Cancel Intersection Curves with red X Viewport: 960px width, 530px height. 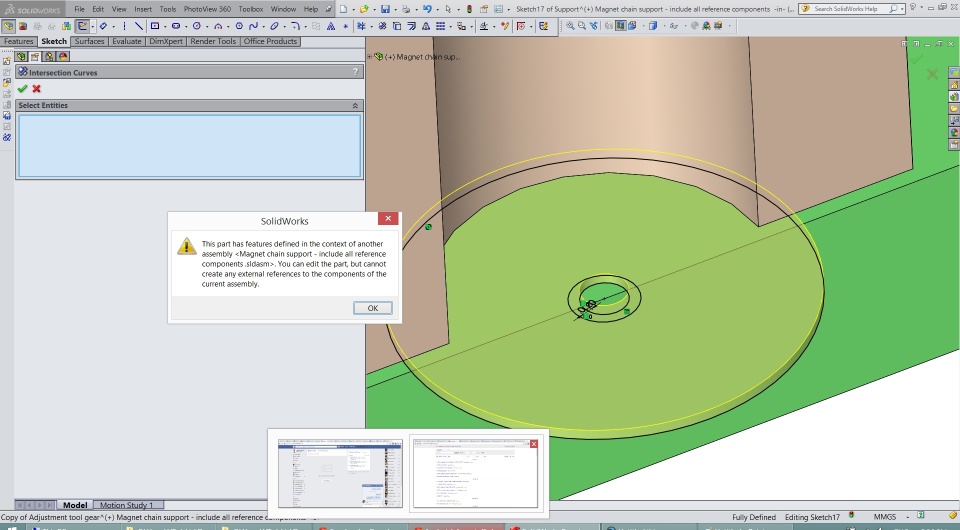(x=37, y=89)
